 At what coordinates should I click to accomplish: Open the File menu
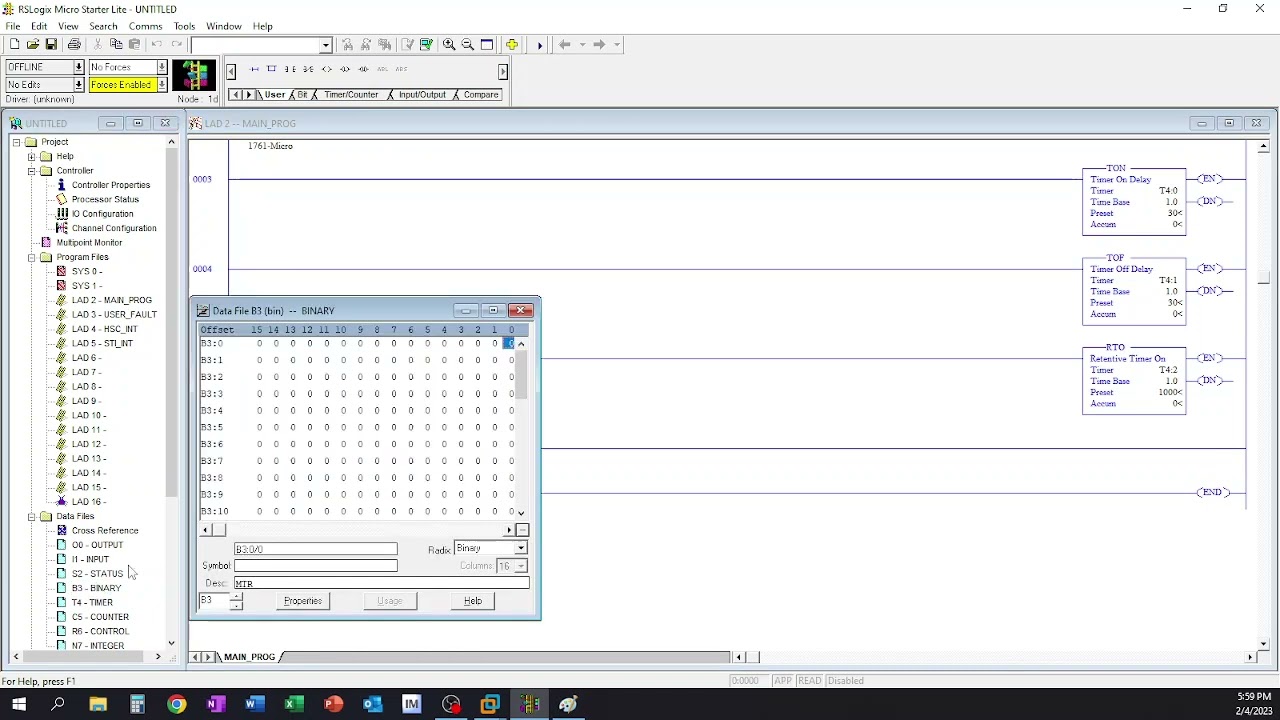(13, 26)
